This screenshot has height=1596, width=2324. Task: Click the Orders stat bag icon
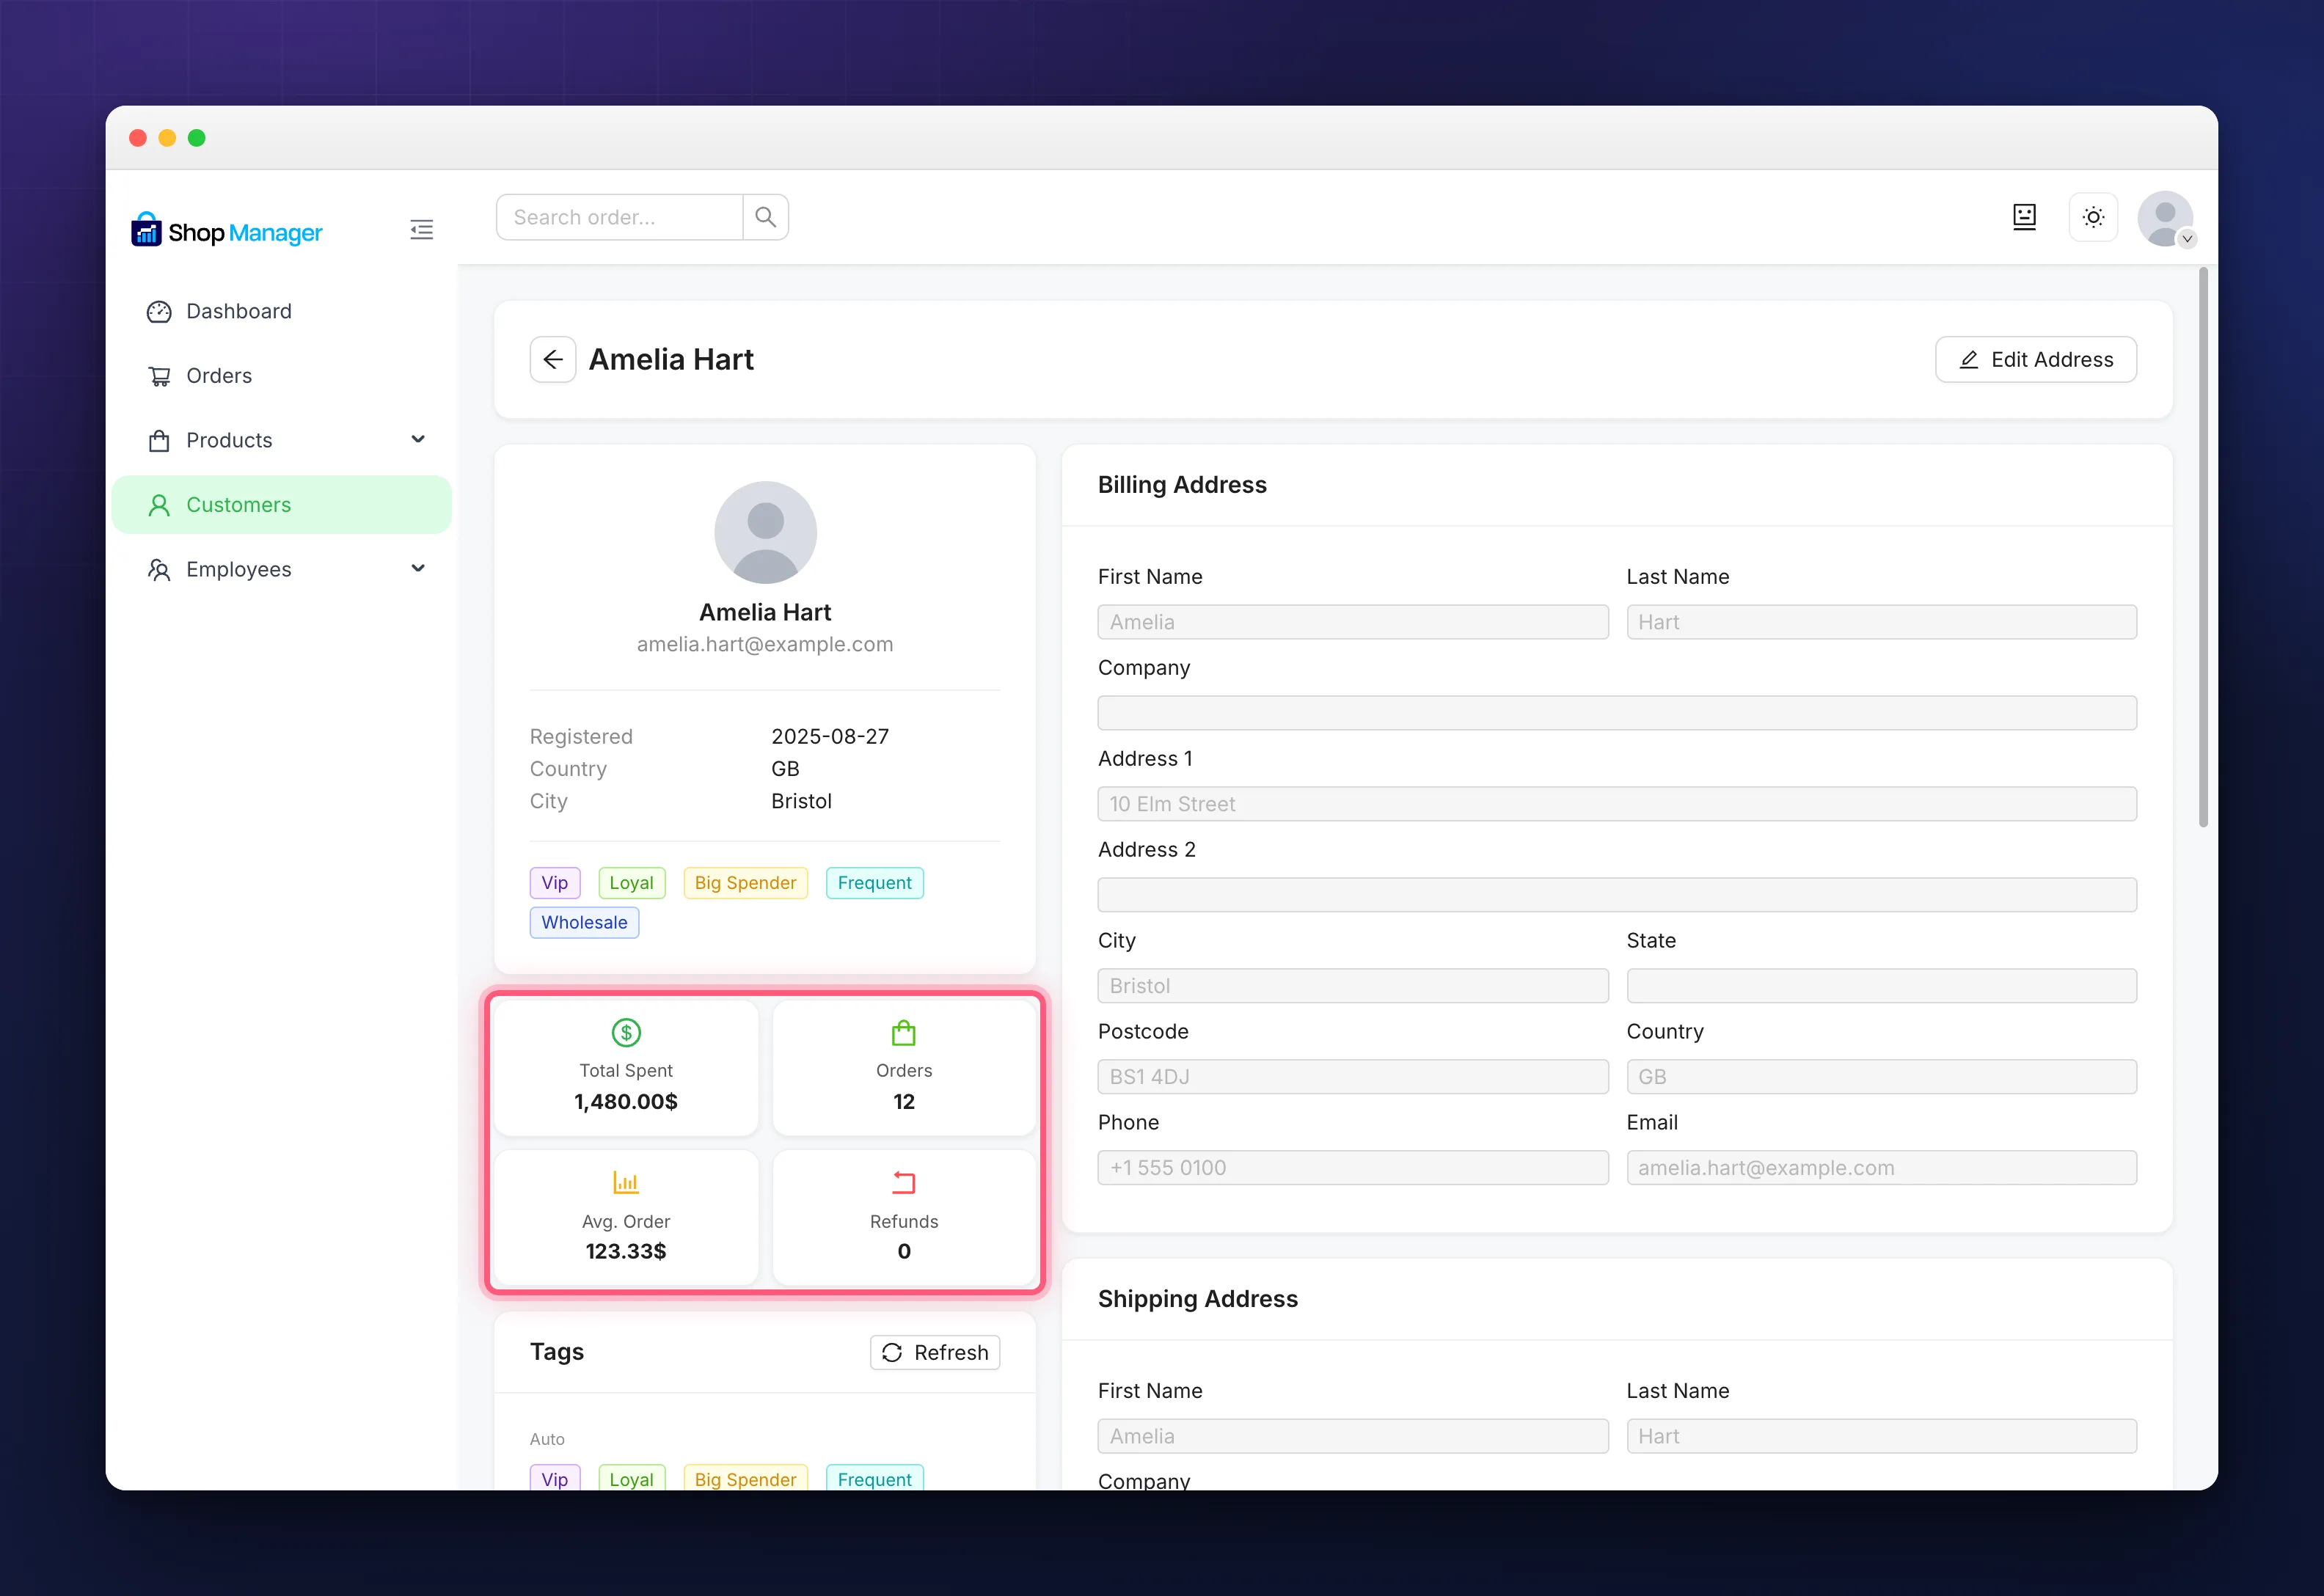(904, 1032)
